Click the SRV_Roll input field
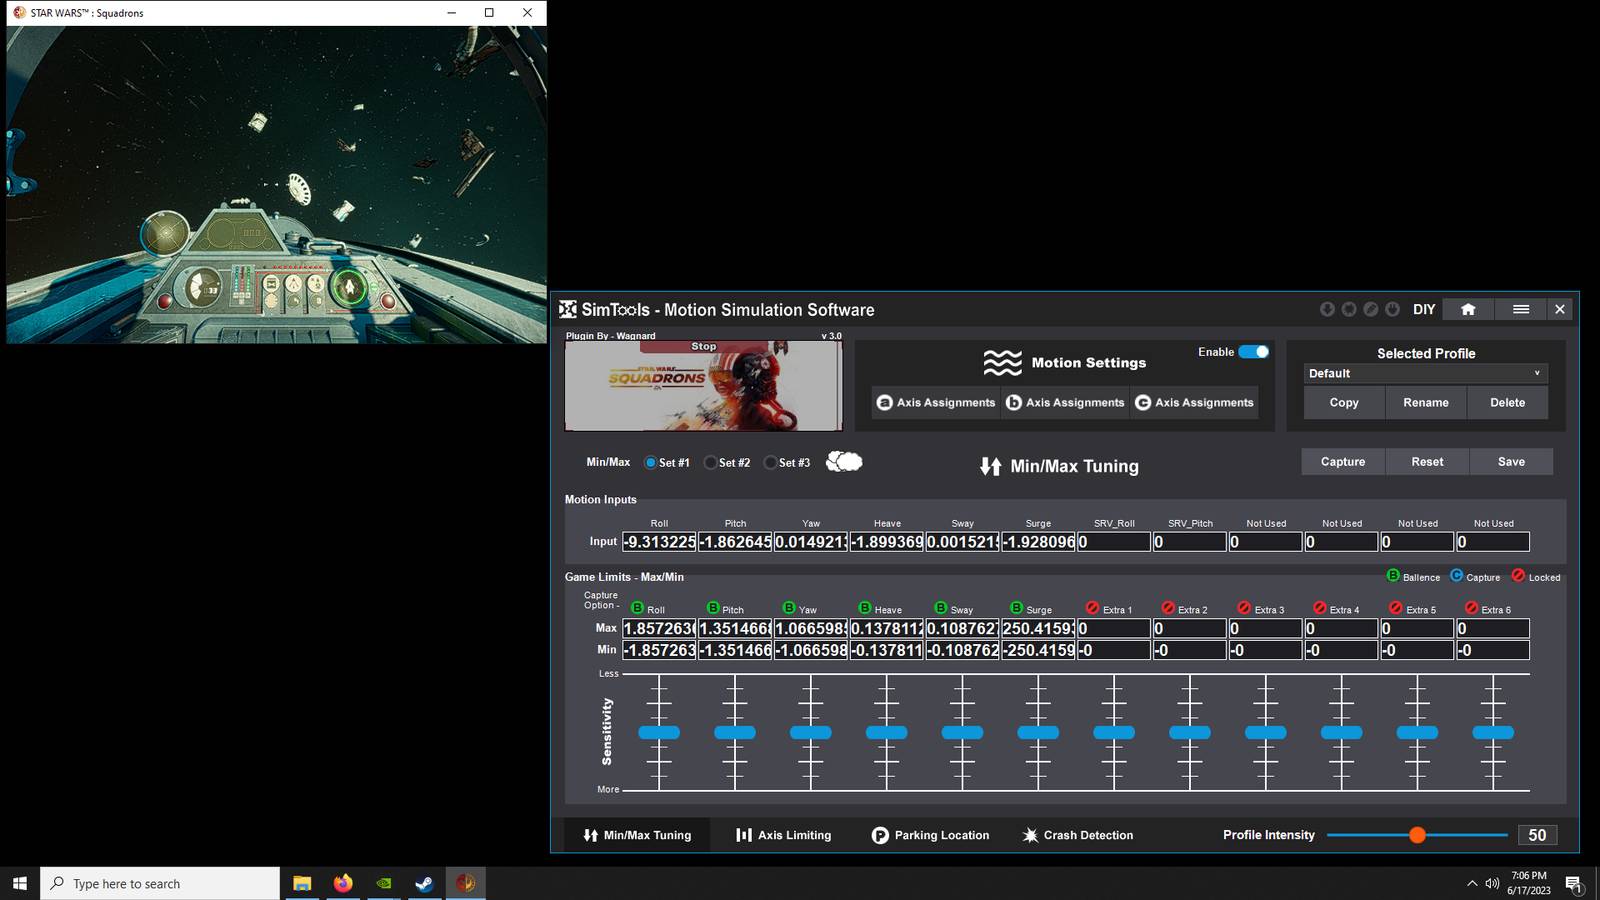 click(1114, 541)
